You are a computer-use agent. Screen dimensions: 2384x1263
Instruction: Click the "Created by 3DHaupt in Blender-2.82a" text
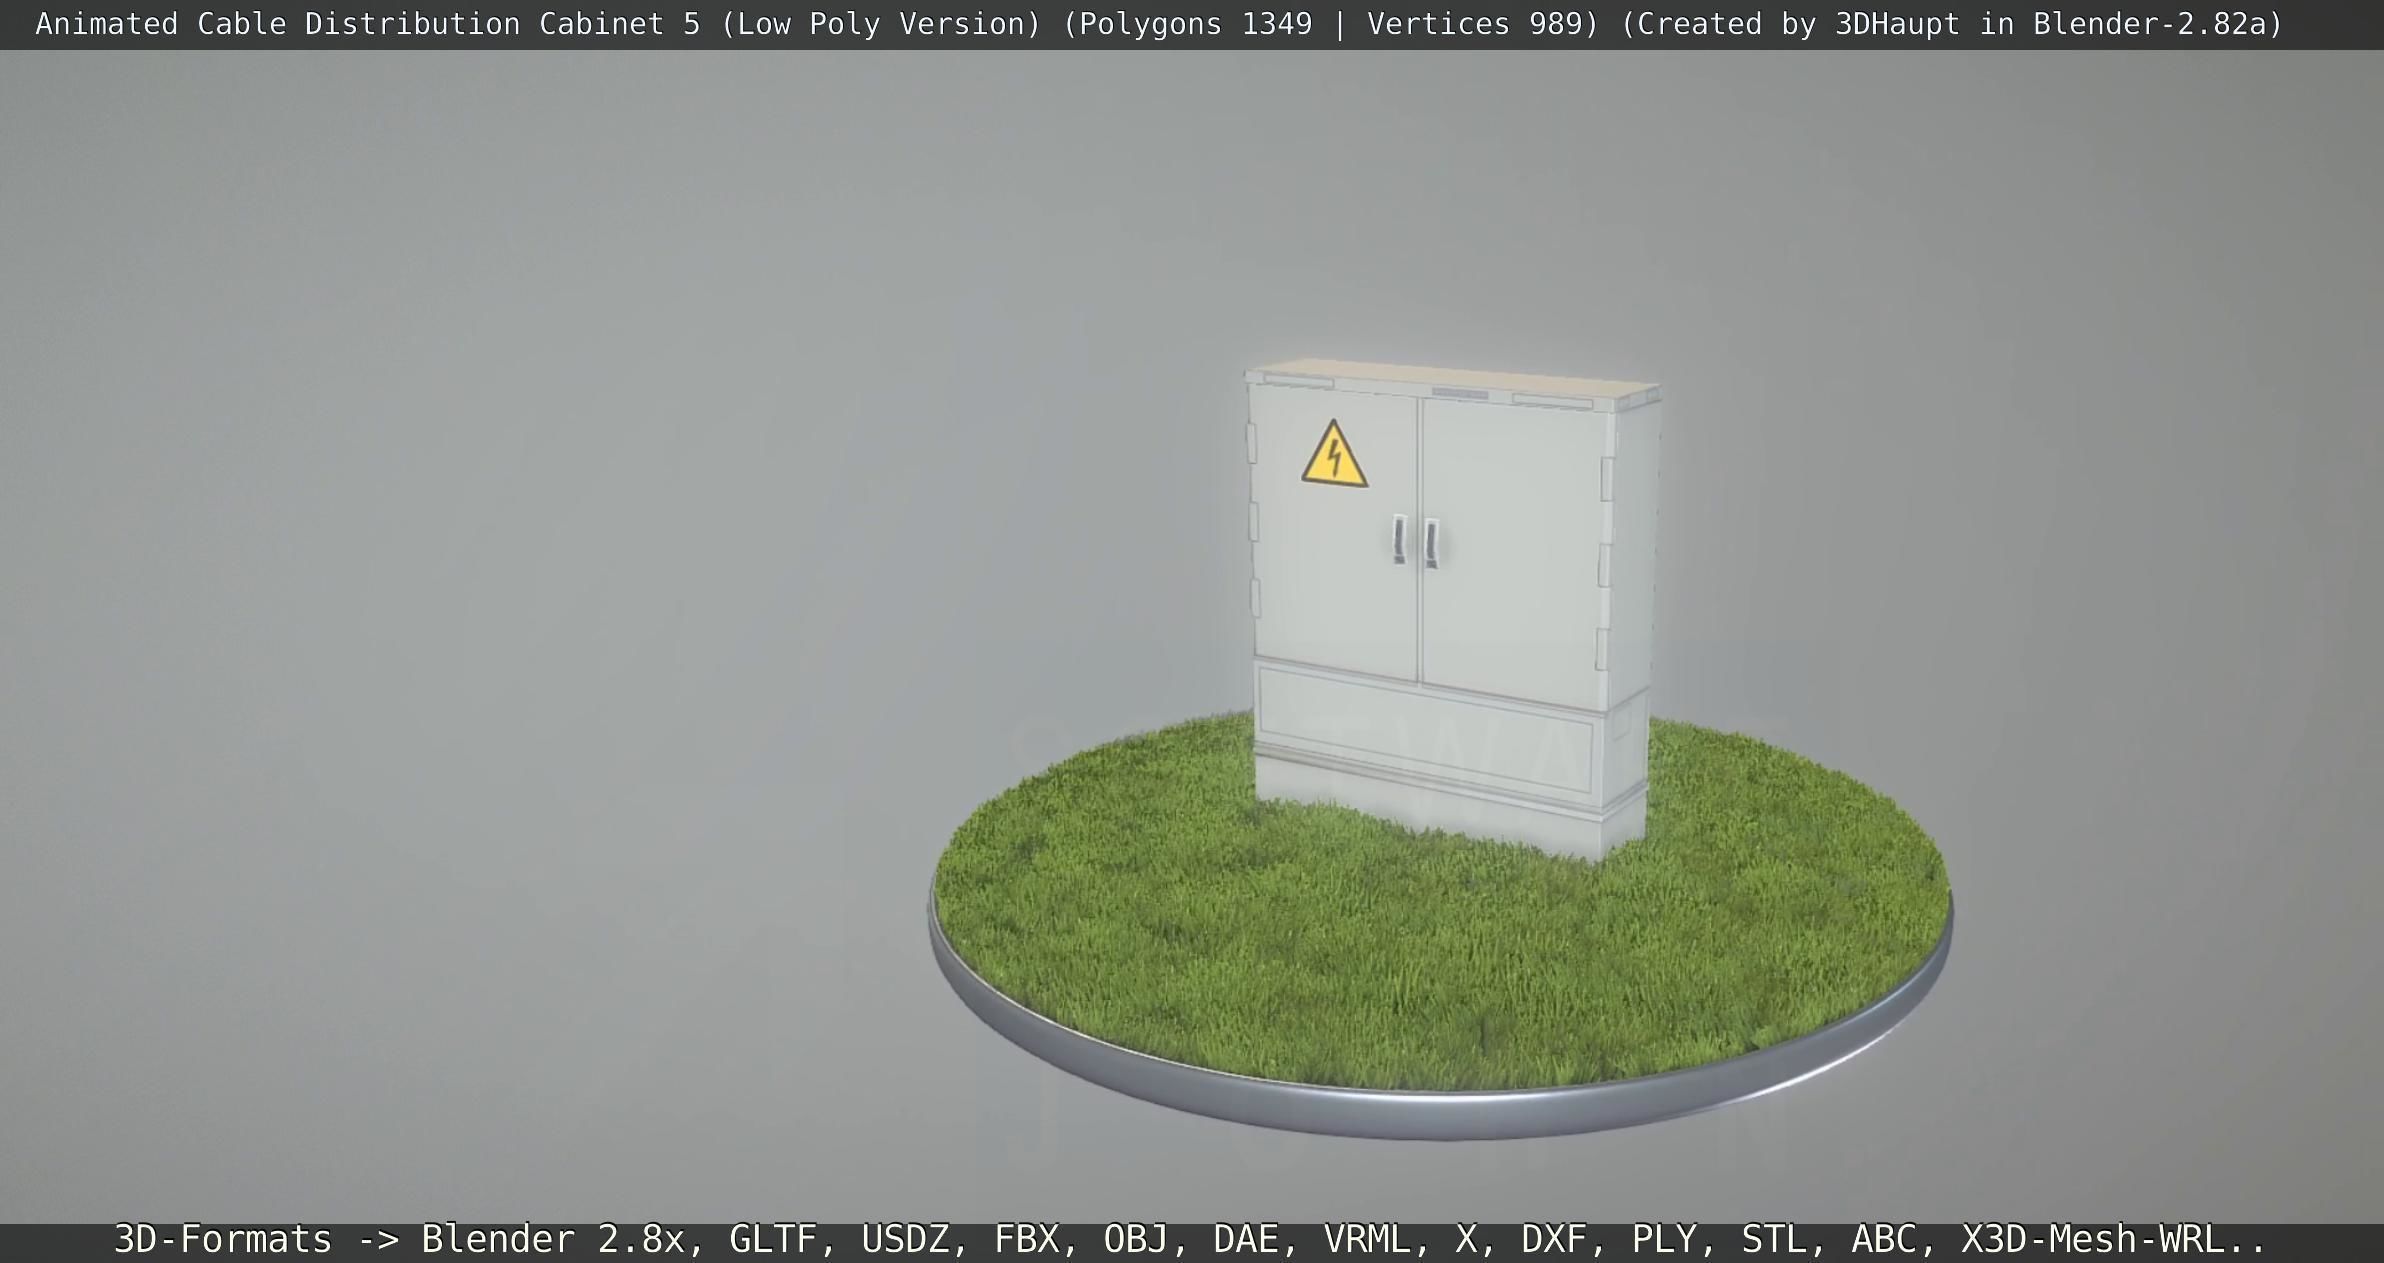(x=1952, y=24)
